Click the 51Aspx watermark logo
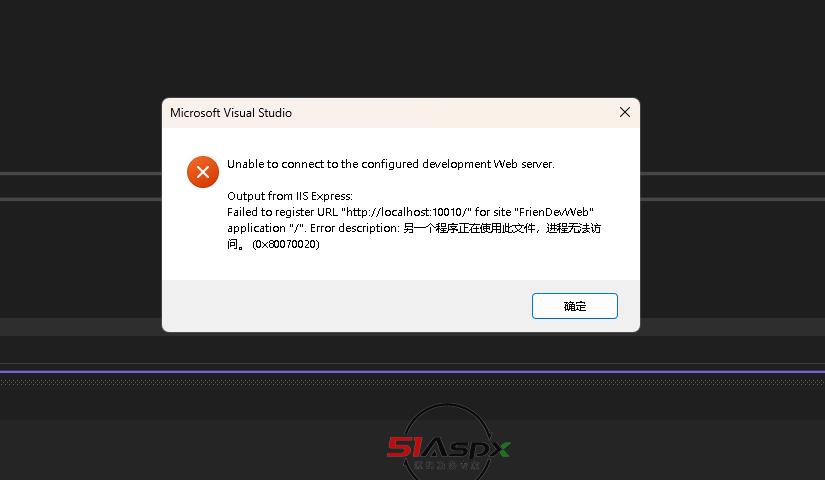This screenshot has height=480, width=825. [448, 448]
